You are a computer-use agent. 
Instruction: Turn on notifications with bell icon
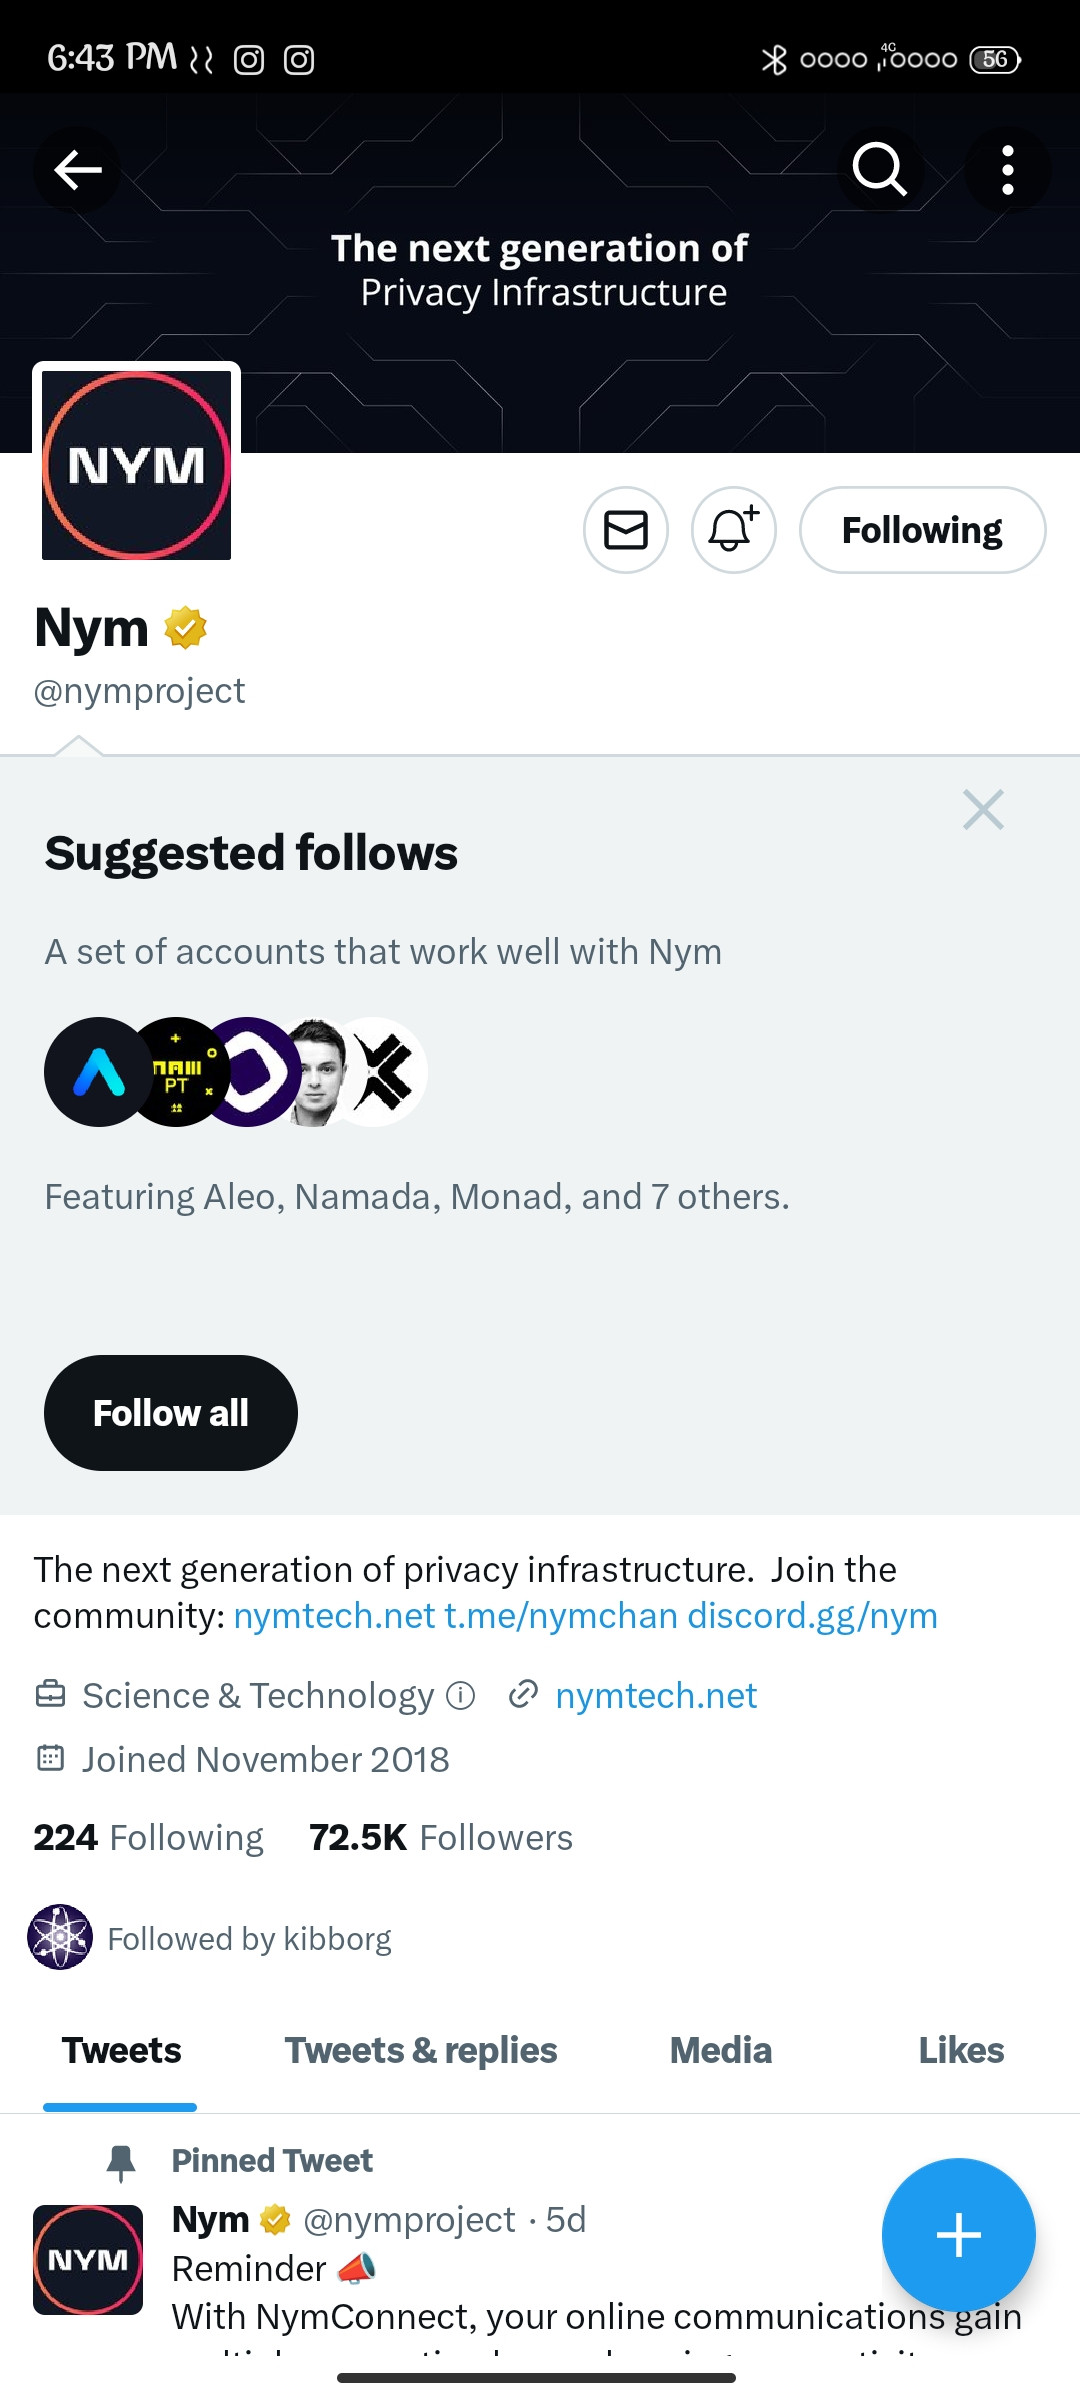coord(734,530)
